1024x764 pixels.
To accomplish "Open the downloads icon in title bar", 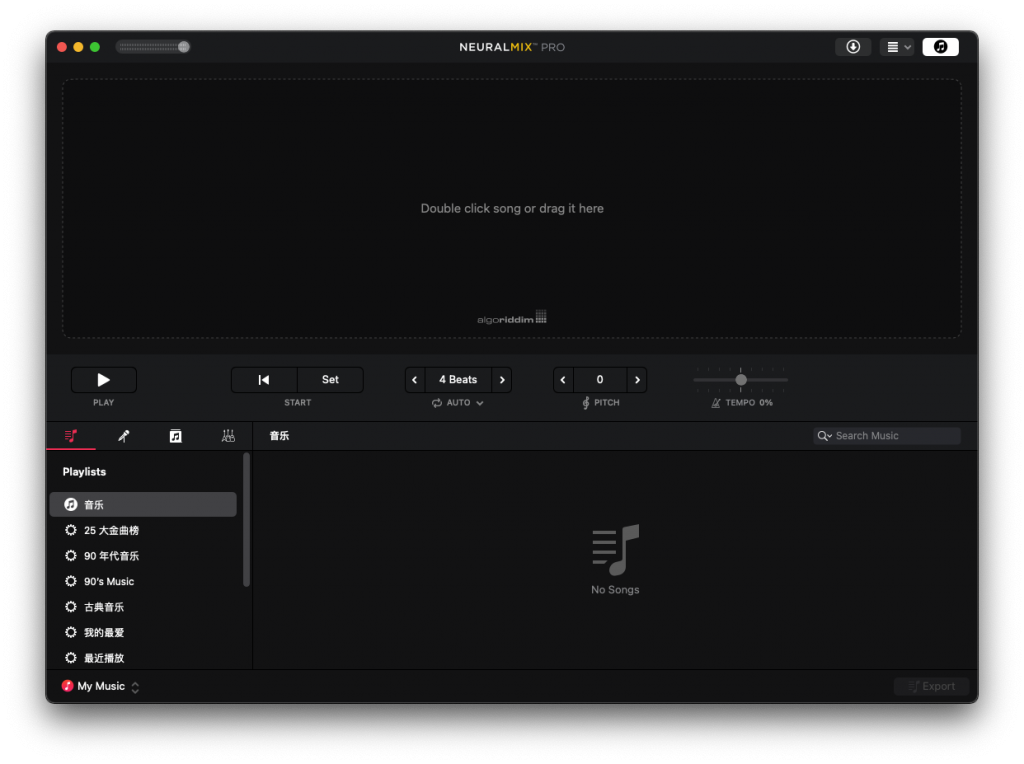I will 853,46.
